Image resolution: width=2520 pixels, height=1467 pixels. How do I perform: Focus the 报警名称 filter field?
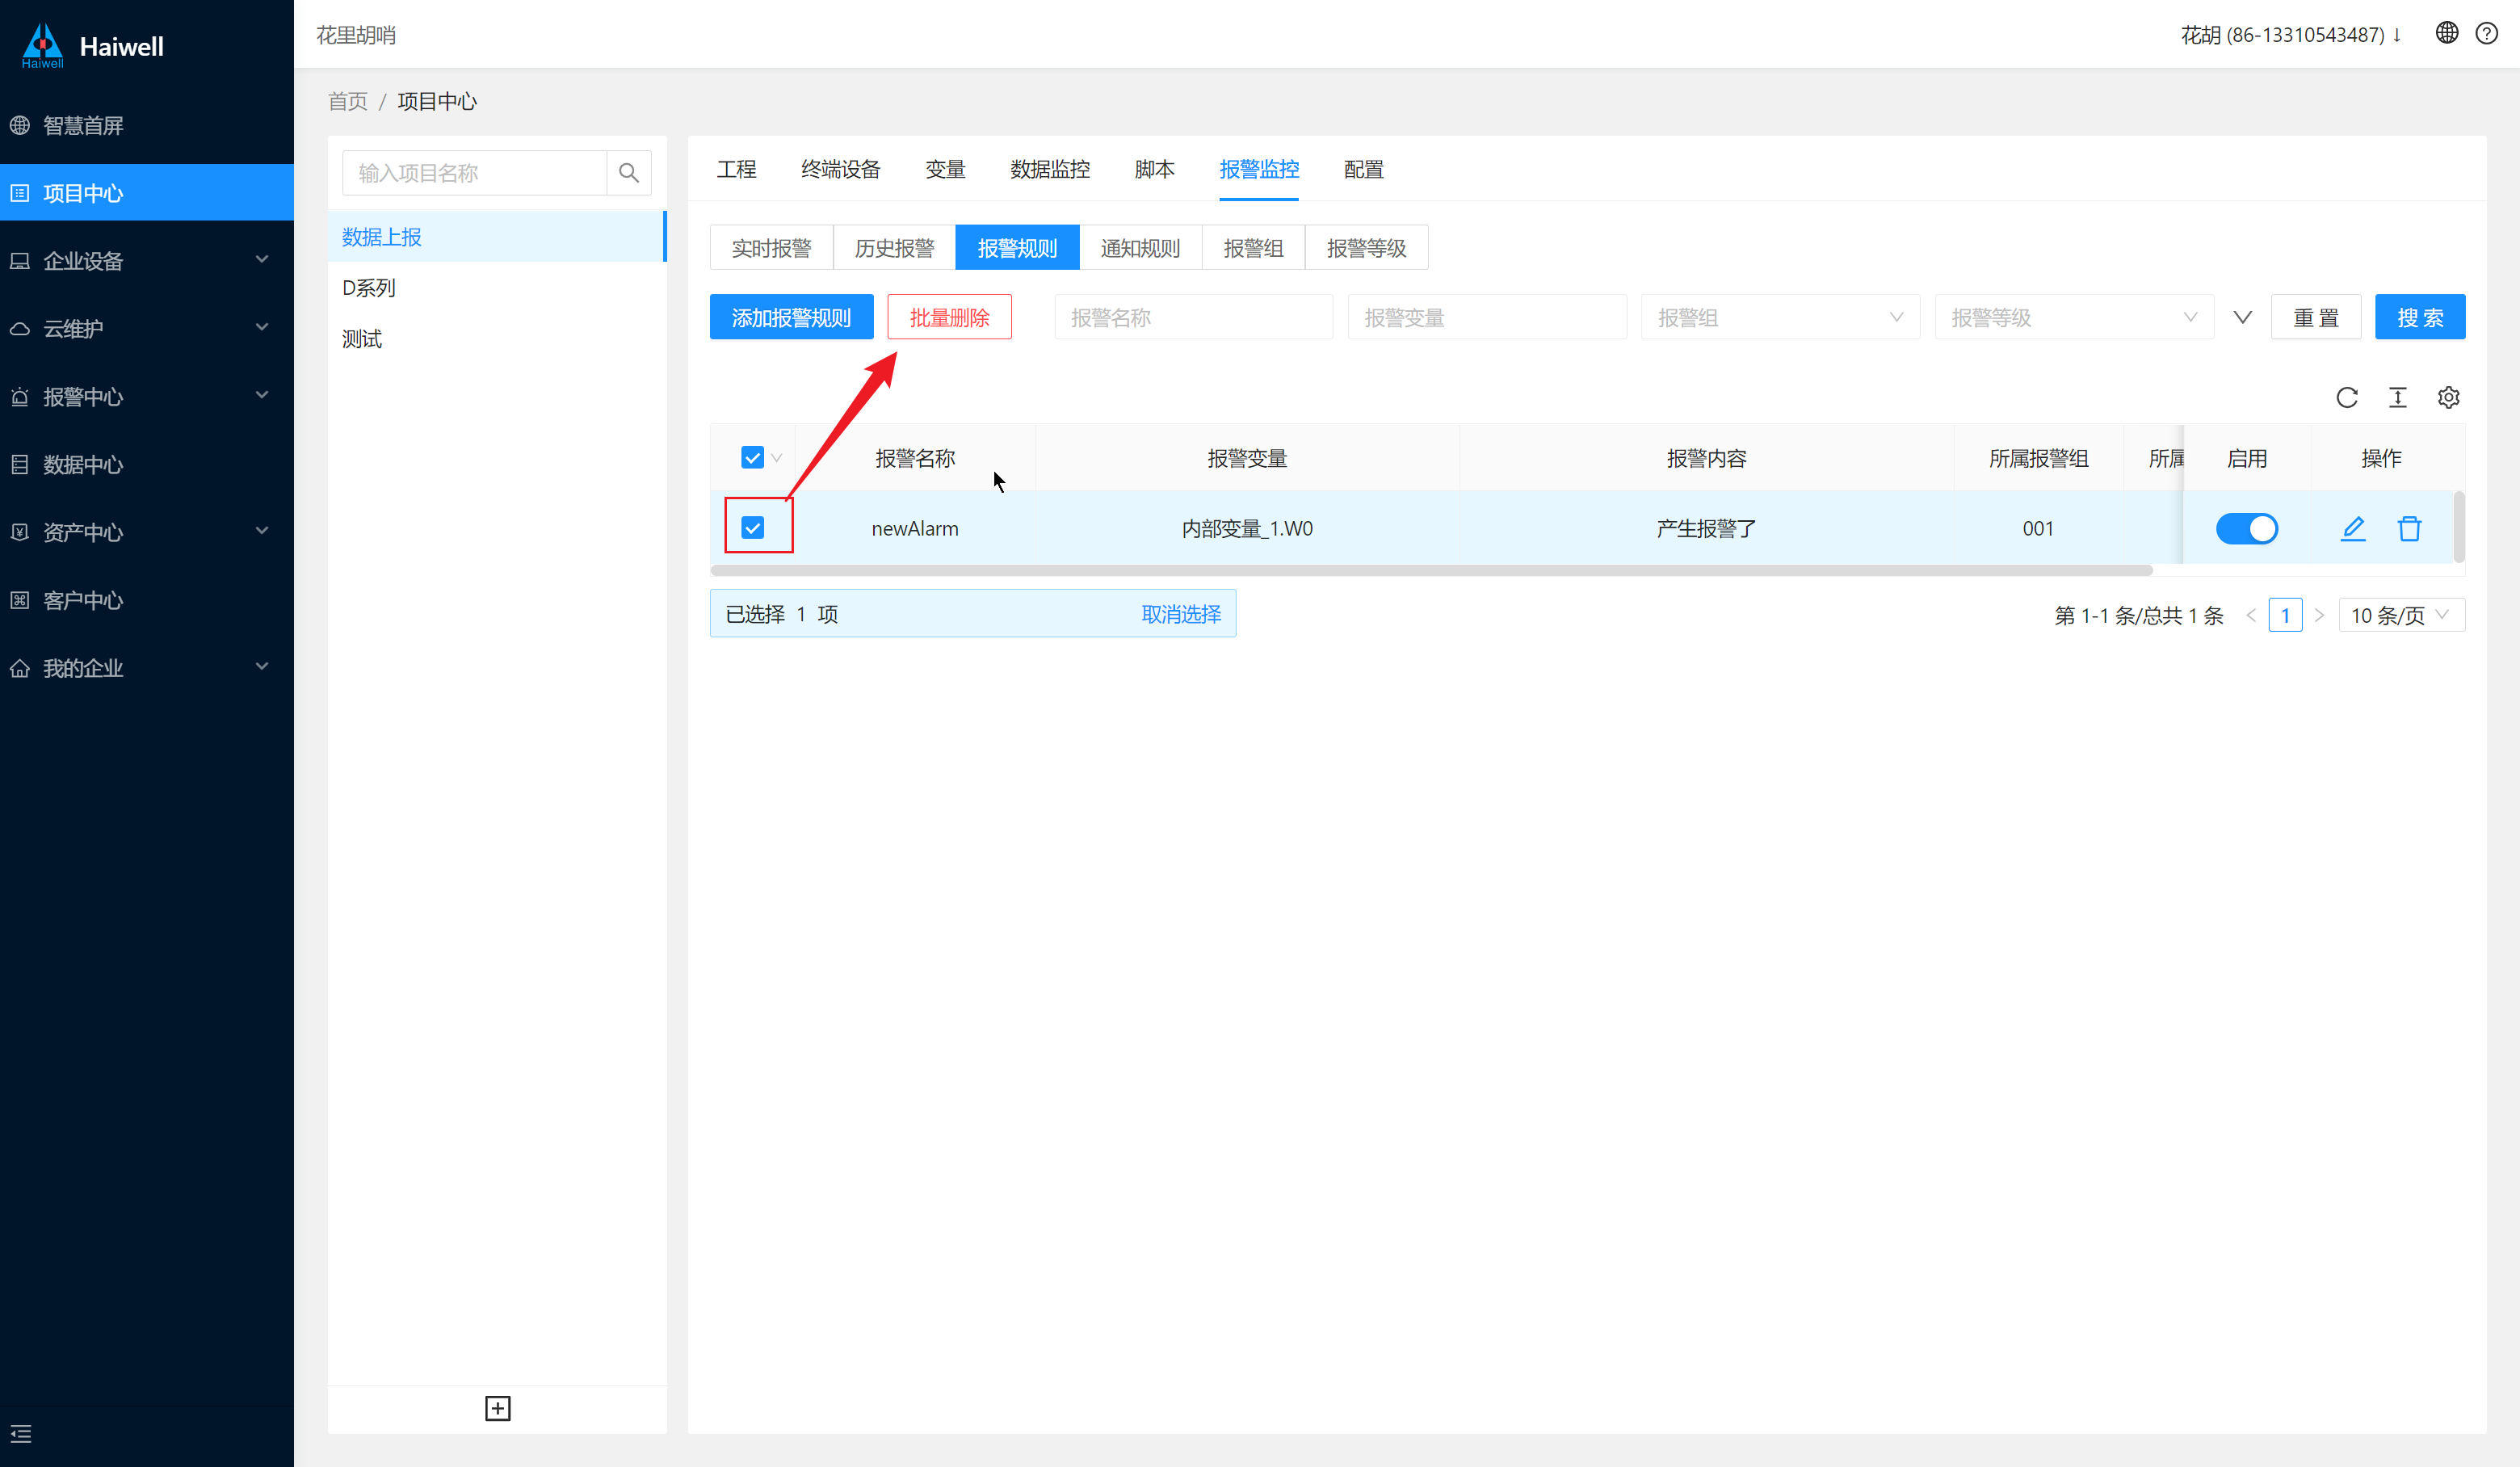pyautogui.click(x=1193, y=317)
